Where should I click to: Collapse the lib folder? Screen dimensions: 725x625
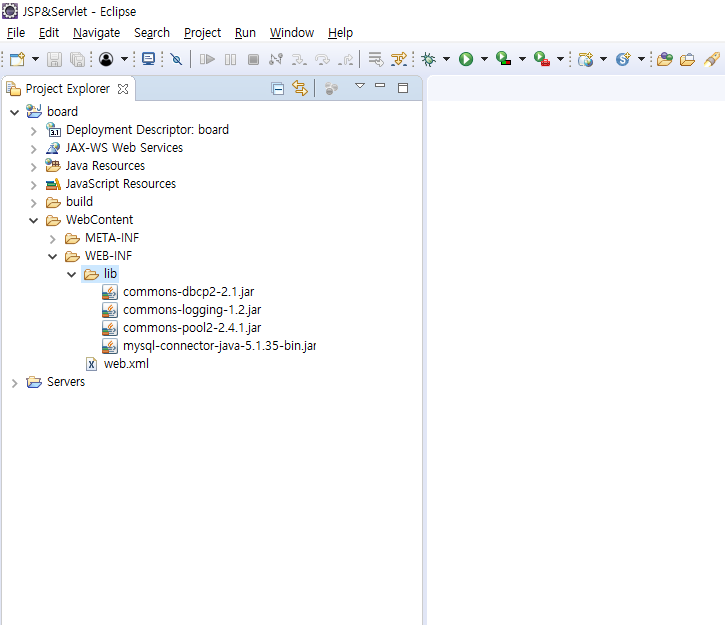pyautogui.click(x=72, y=275)
